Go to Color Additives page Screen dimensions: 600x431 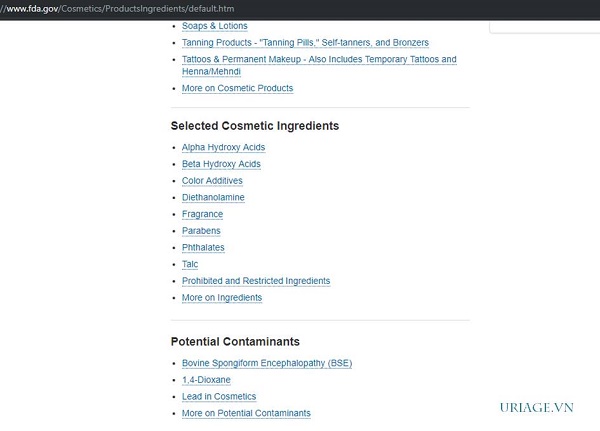point(212,181)
